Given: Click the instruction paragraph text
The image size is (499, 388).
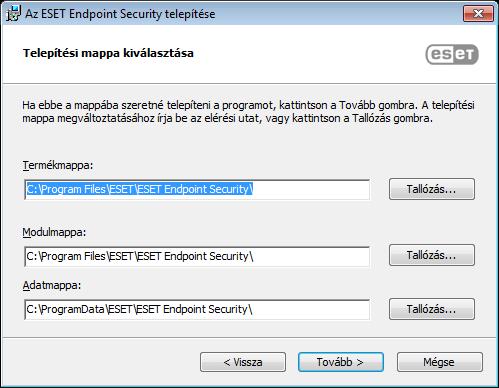Looking at the screenshot, I should pos(248,112).
